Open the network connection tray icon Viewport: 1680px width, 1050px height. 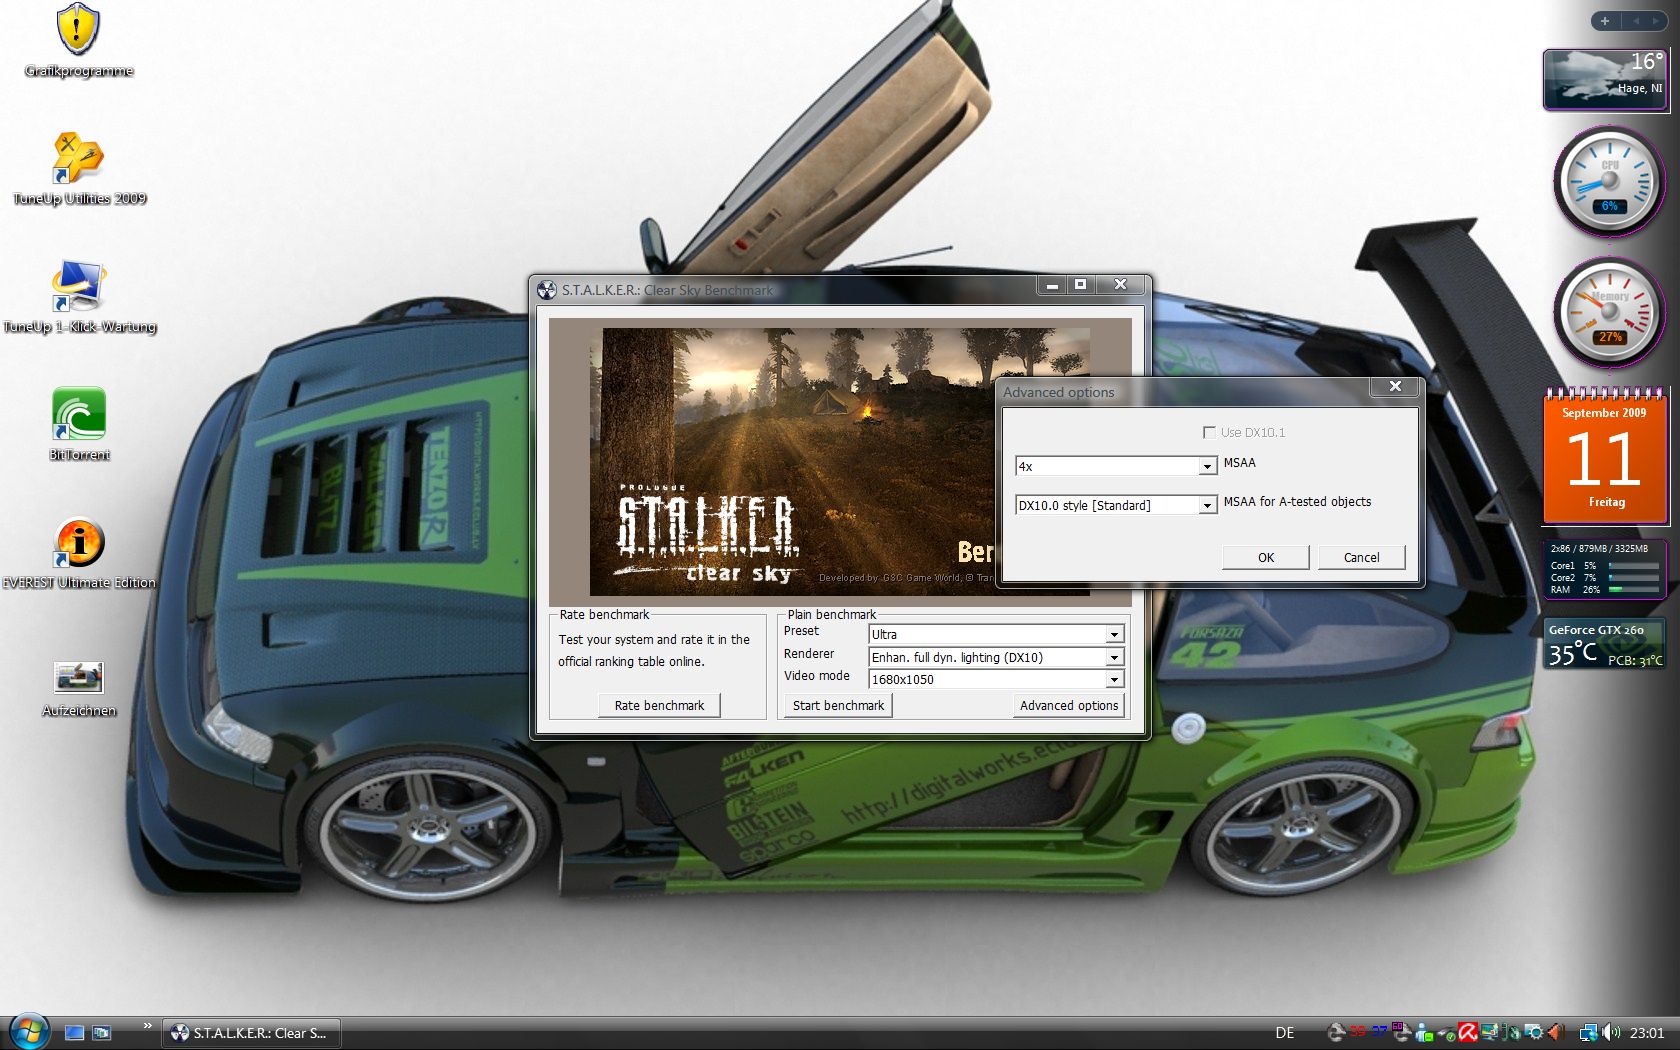(x=1588, y=1033)
